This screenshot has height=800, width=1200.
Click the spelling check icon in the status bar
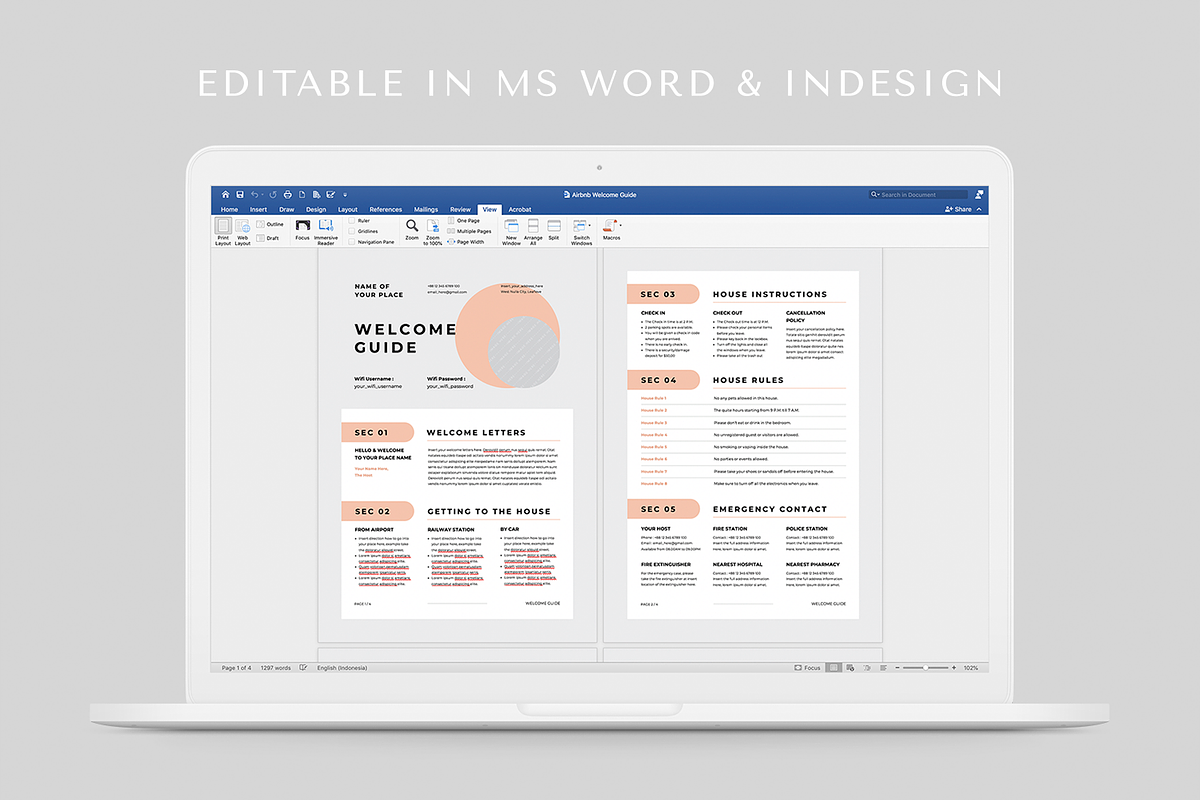click(x=303, y=668)
